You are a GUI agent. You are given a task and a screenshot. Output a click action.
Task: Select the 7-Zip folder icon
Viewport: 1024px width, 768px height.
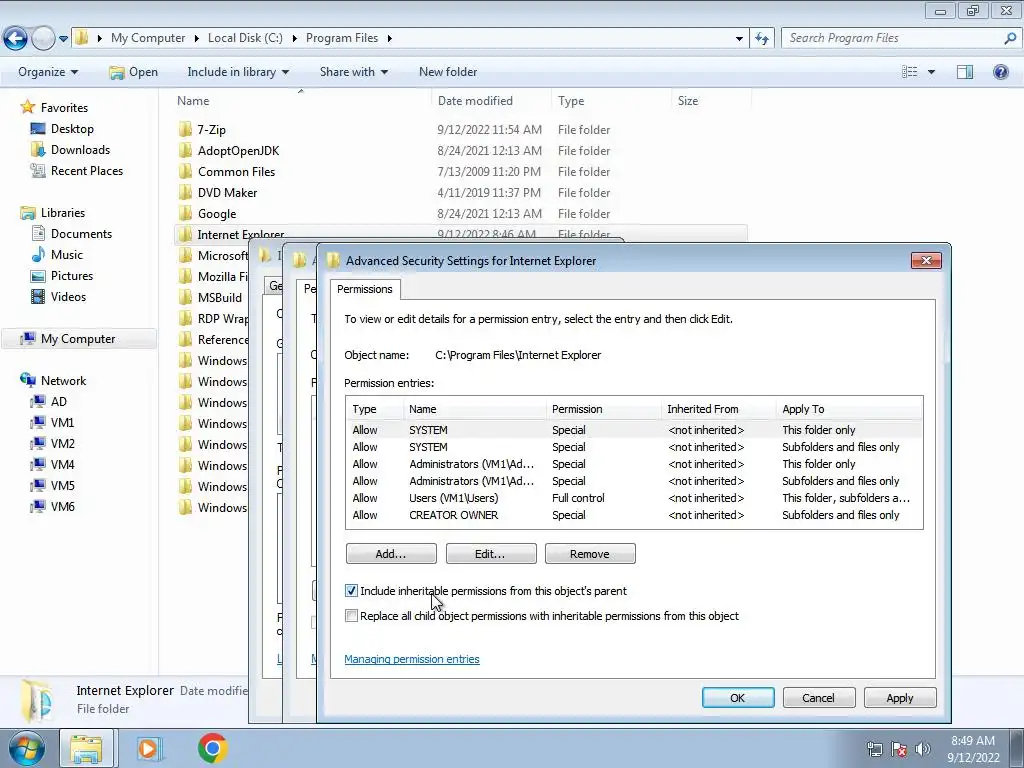click(x=185, y=129)
